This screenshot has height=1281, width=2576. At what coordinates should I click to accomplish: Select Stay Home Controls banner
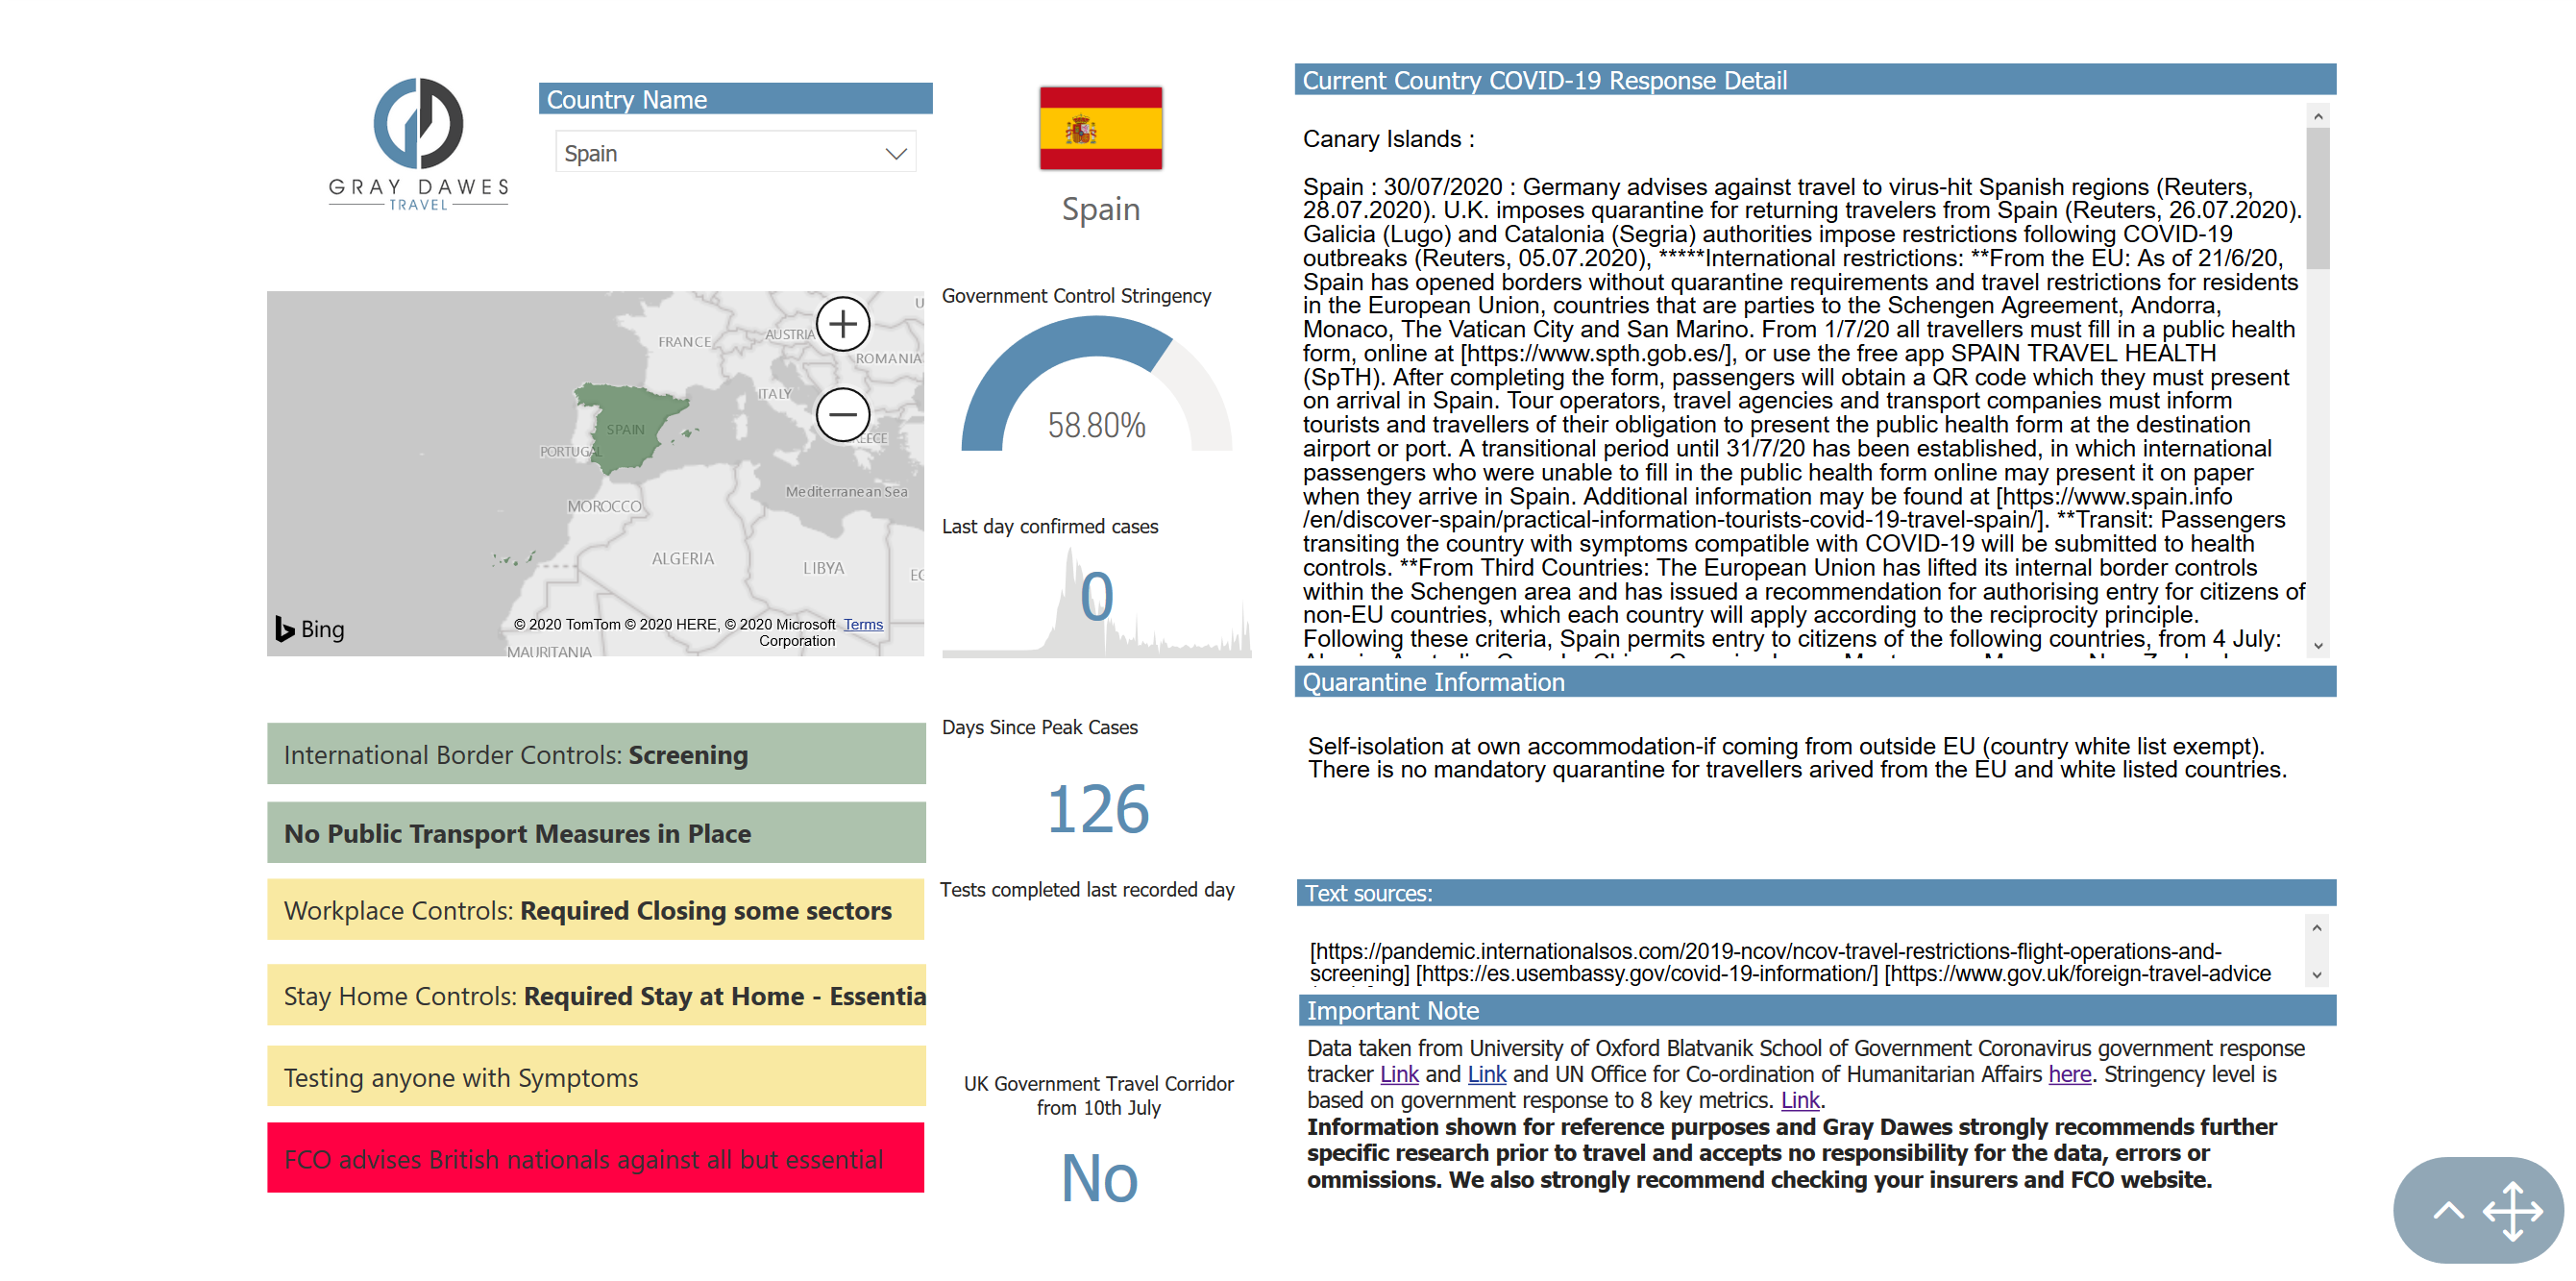tap(596, 995)
